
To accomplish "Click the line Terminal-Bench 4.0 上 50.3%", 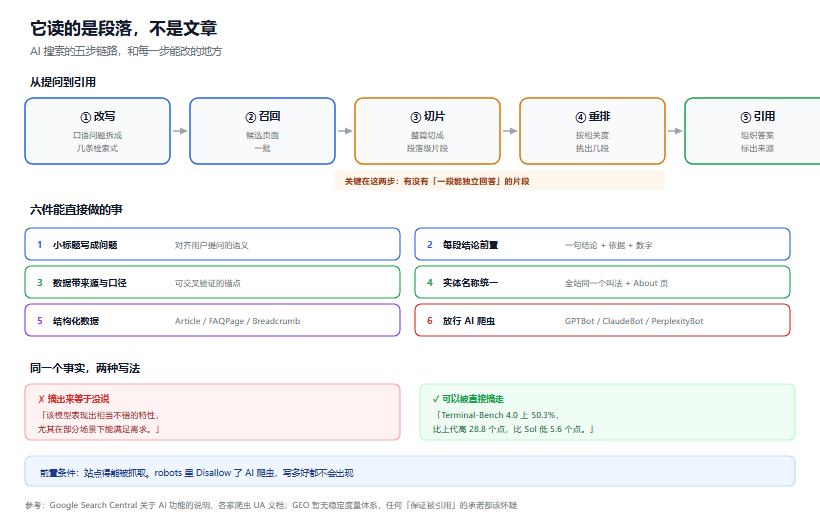I will [496, 415].
